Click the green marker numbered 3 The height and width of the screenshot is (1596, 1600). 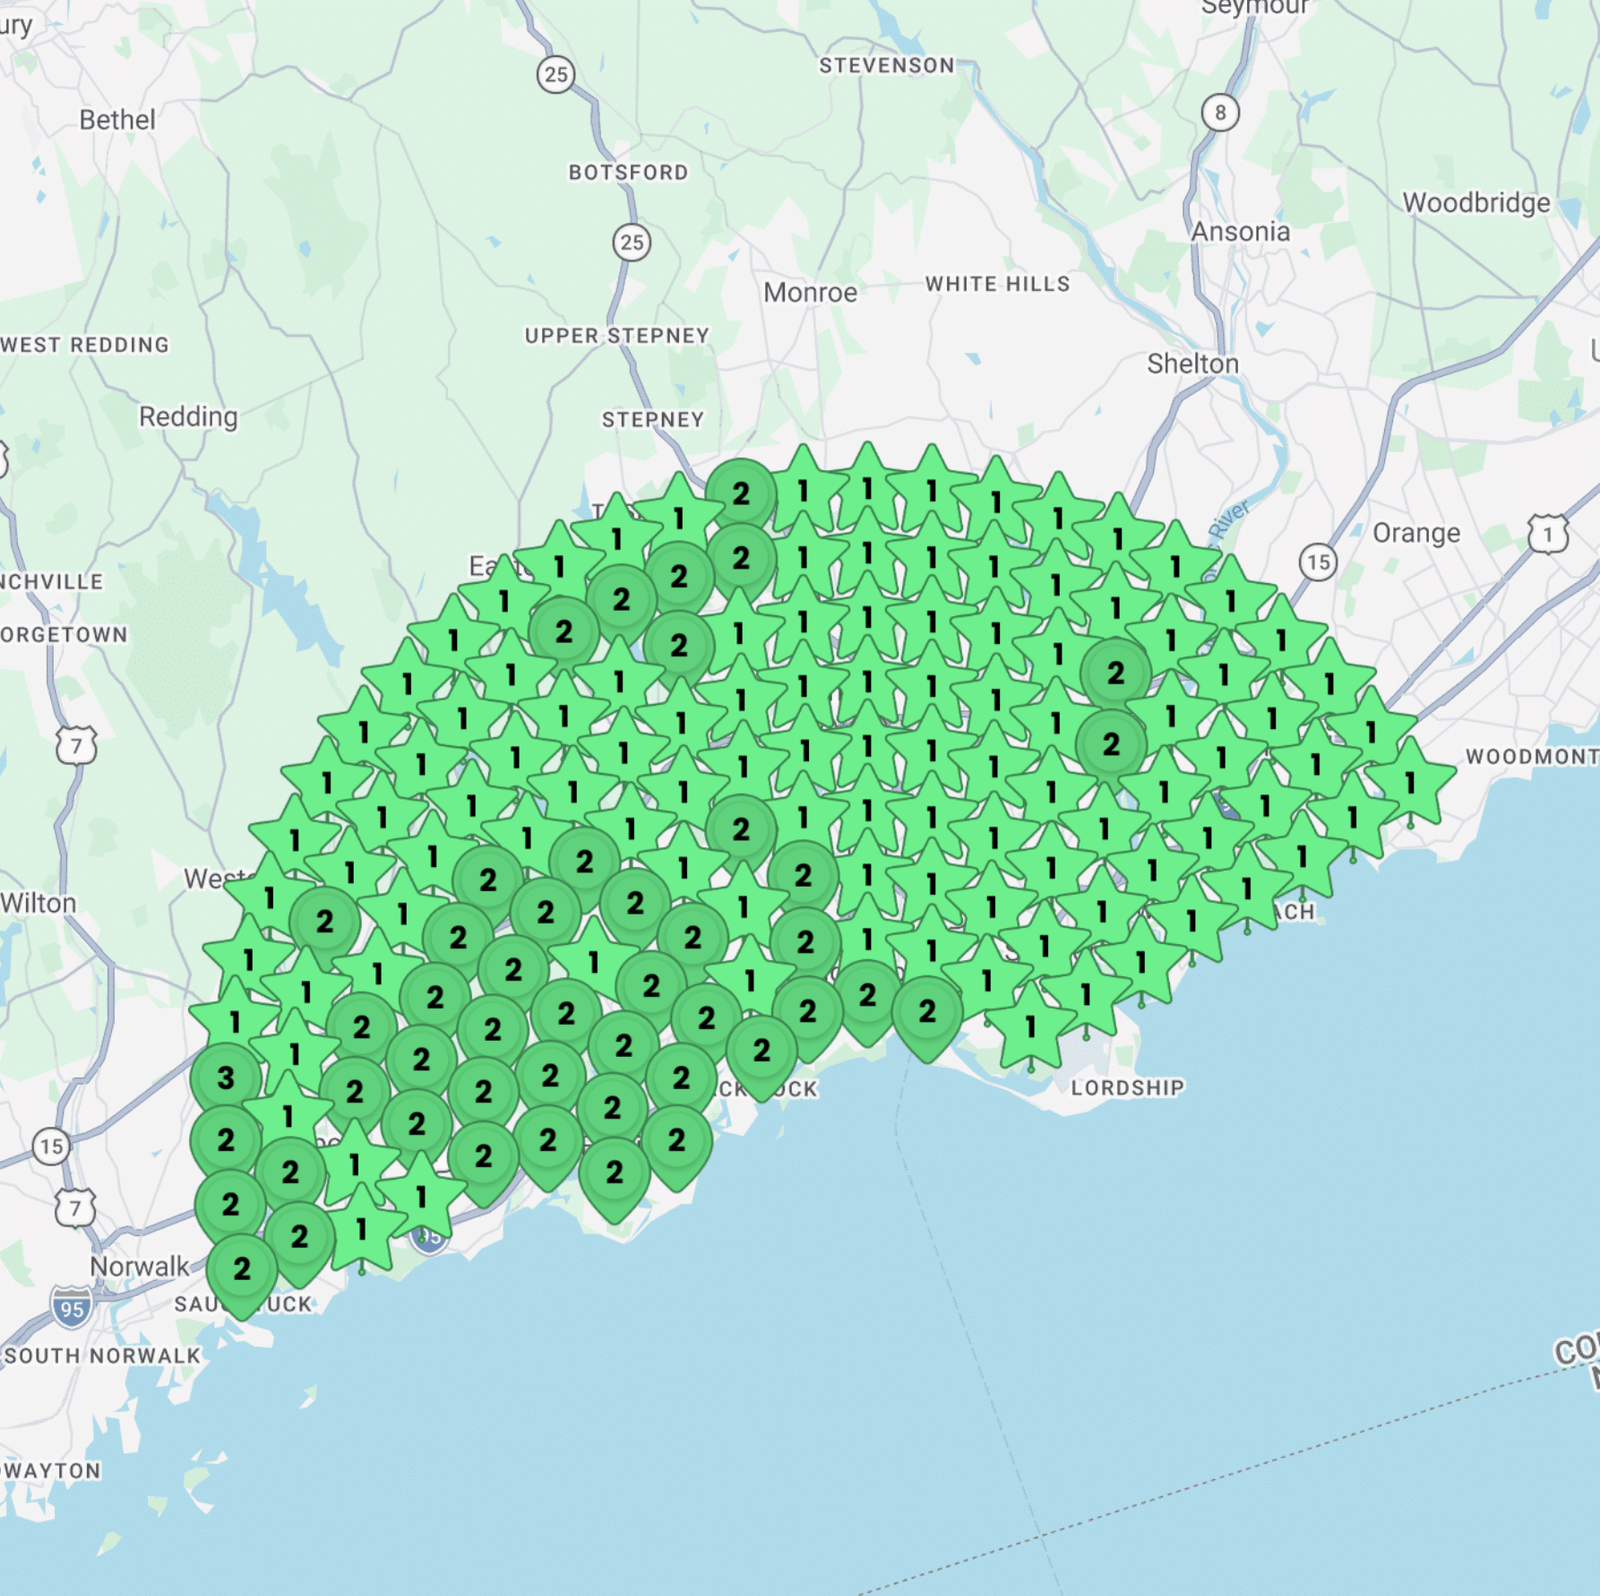tap(226, 1078)
